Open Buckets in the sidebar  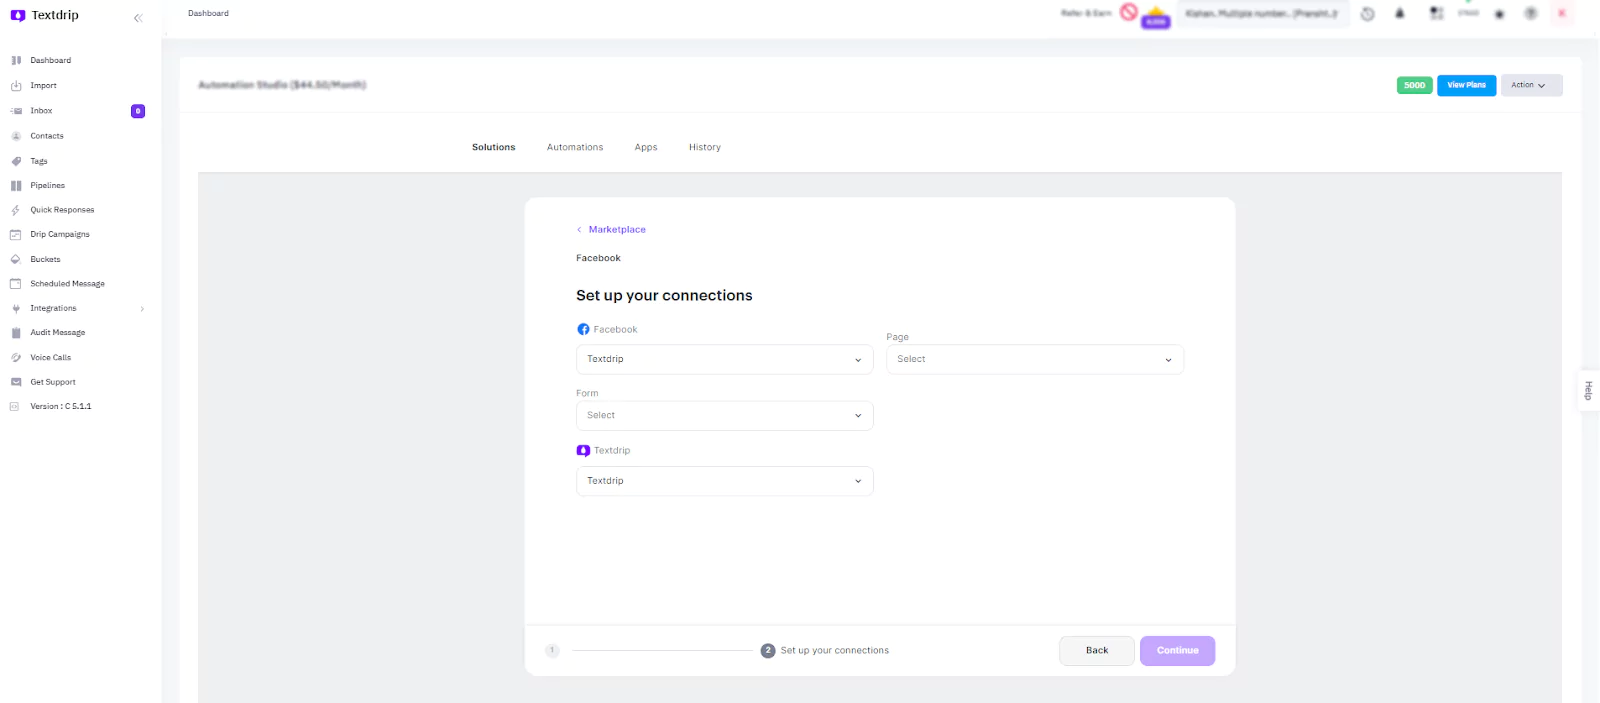(45, 259)
